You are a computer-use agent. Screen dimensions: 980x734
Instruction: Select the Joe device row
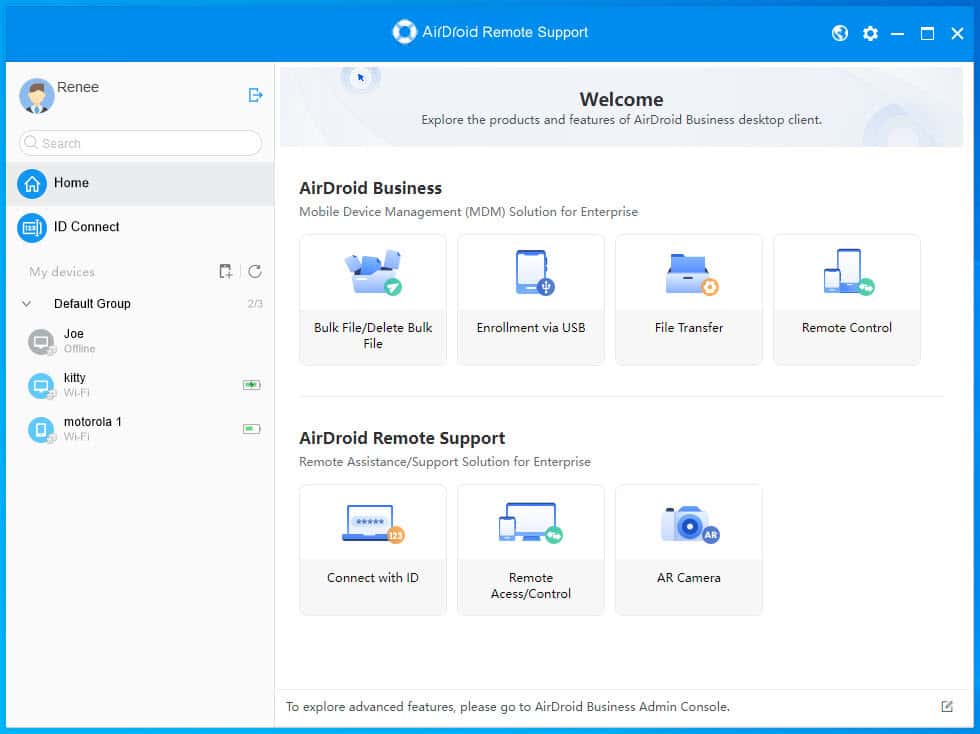pos(140,341)
